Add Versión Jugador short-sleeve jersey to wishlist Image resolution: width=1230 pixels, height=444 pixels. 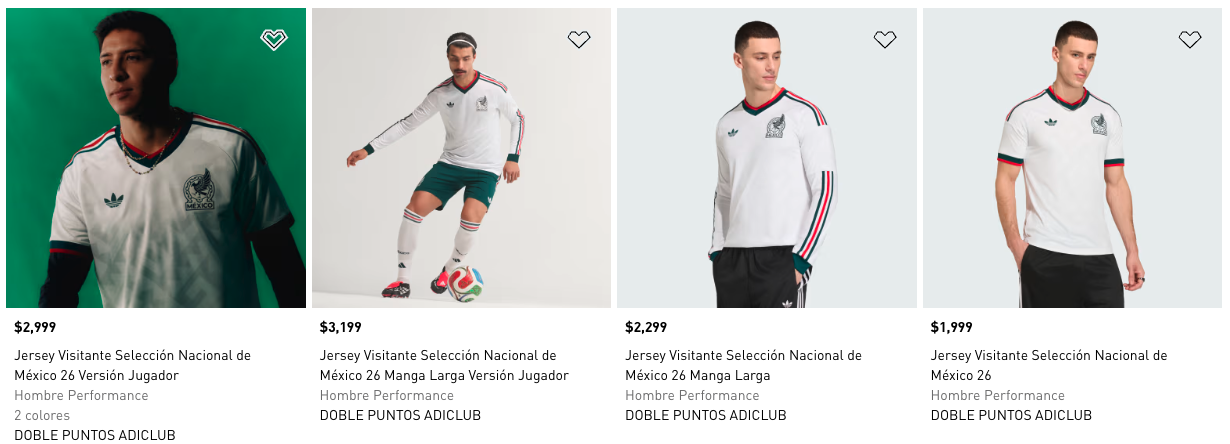274,40
